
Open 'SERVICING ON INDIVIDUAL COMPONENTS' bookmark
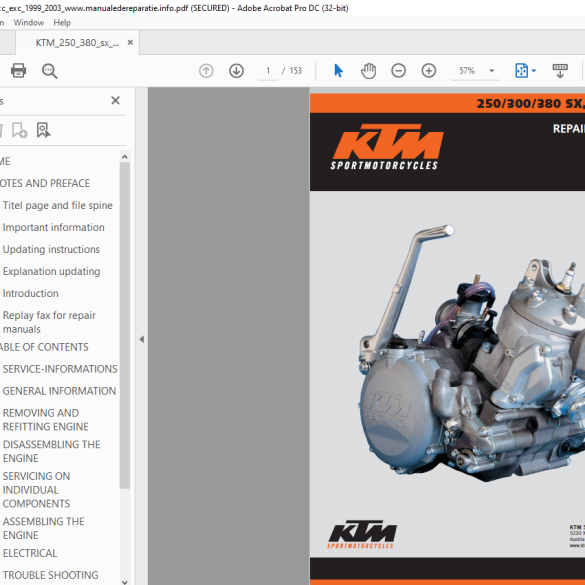pos(36,490)
